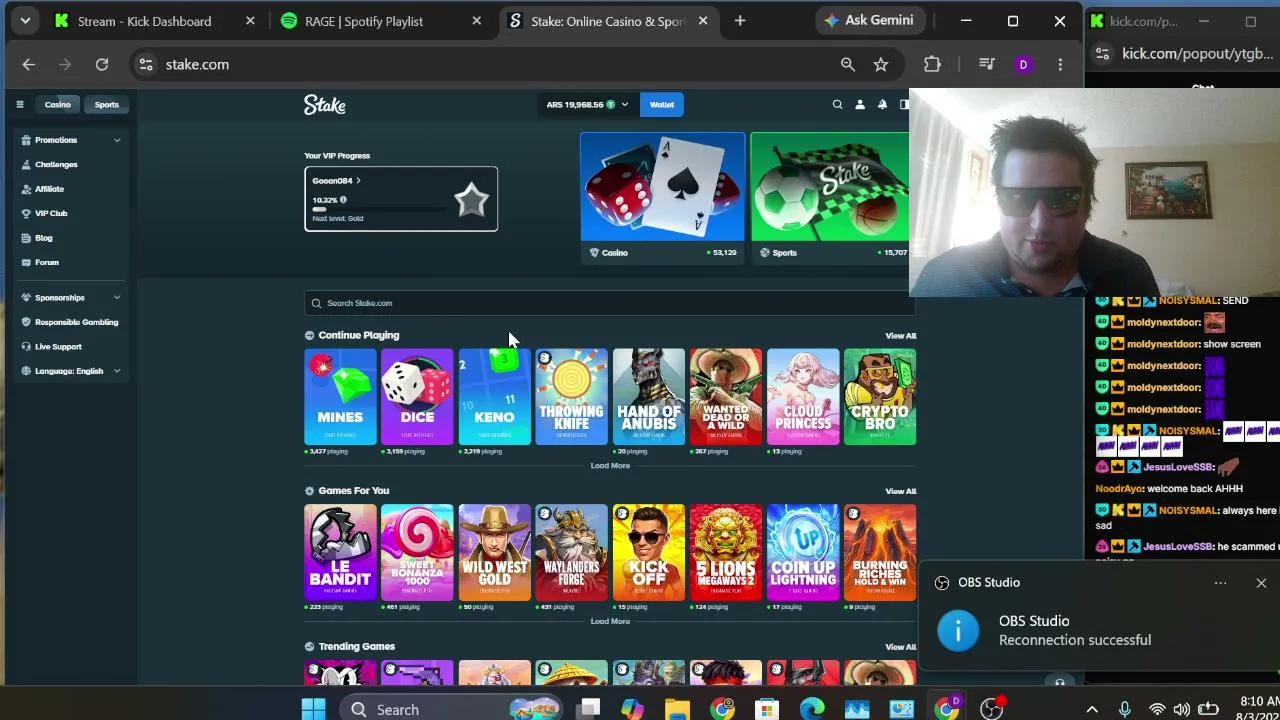Open the Chrome media control icon
Viewport: 1280px width, 720px height.
coord(986,64)
